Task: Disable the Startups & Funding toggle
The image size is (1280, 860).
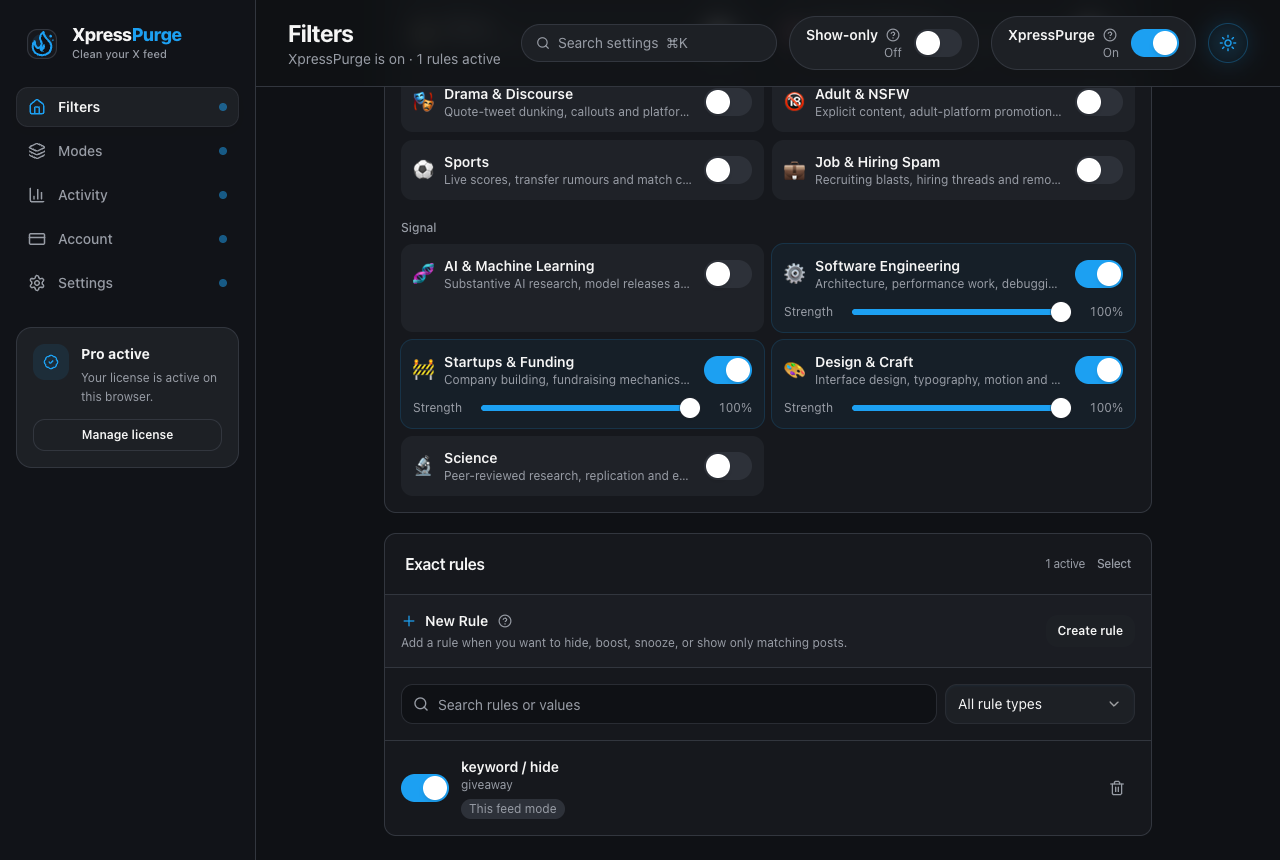Action: 728,370
